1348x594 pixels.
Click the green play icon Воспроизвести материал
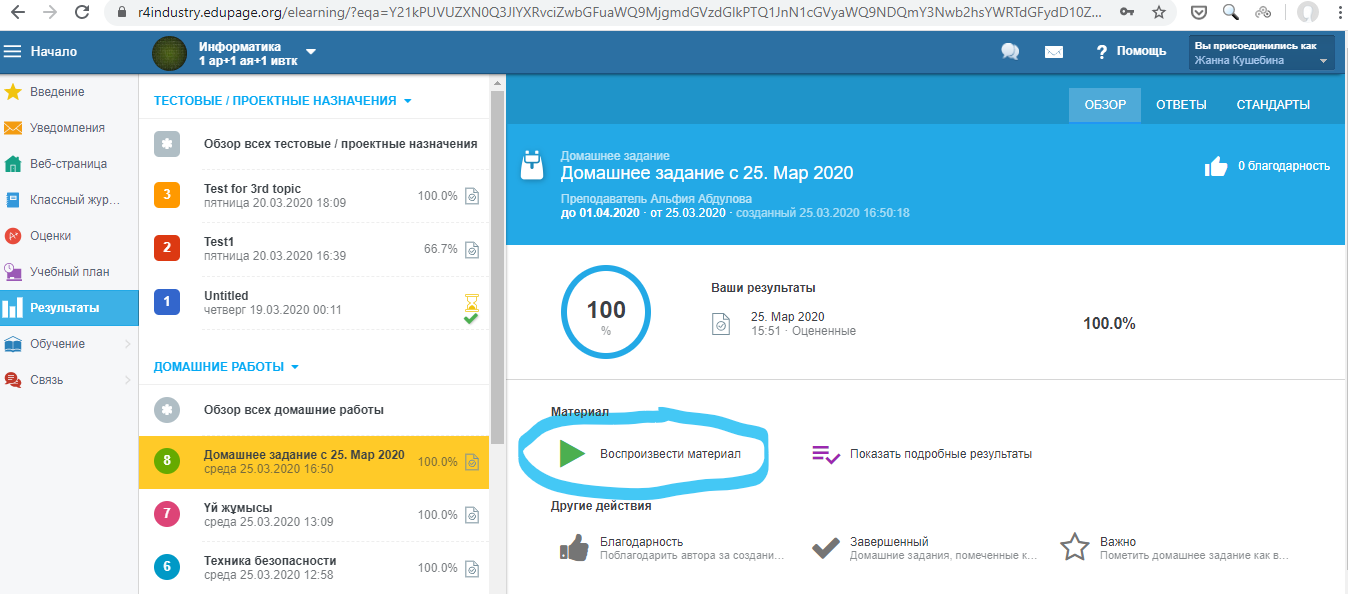click(572, 453)
